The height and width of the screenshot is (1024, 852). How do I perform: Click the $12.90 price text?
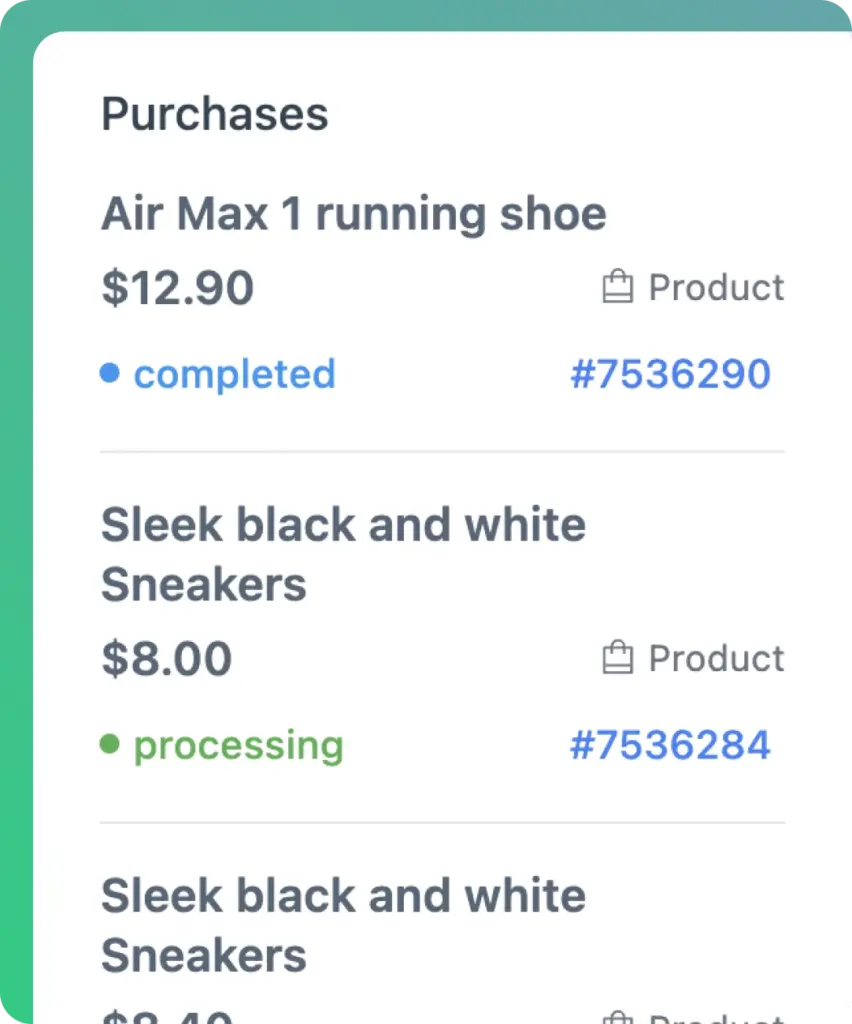pos(177,287)
